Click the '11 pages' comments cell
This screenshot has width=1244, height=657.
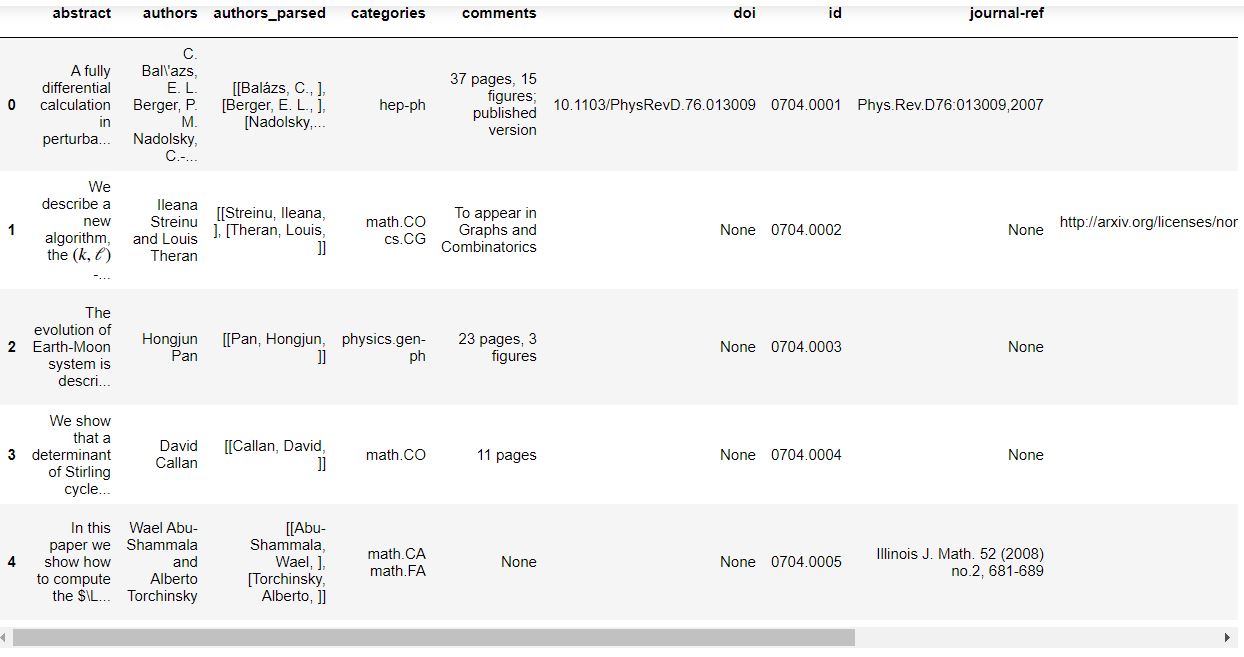[506, 455]
